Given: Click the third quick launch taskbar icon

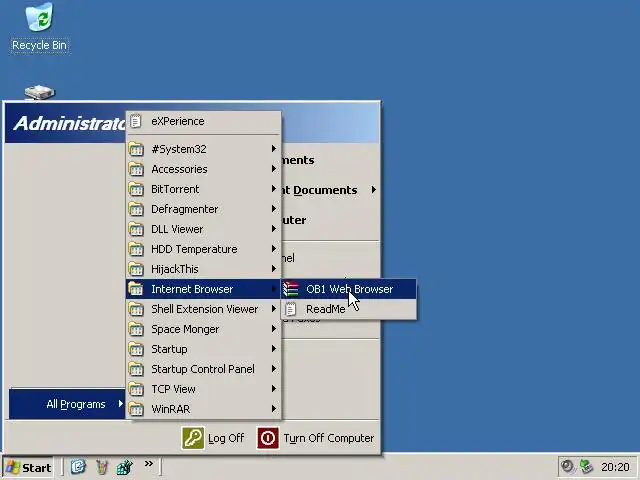Looking at the screenshot, I should point(124,467).
